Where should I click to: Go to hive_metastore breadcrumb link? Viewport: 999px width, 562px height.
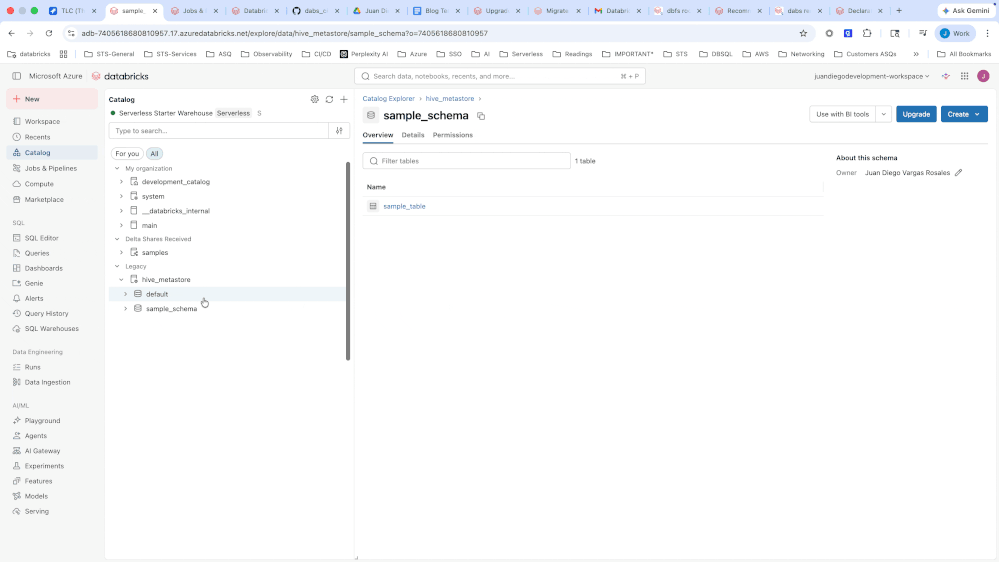tap(450, 99)
